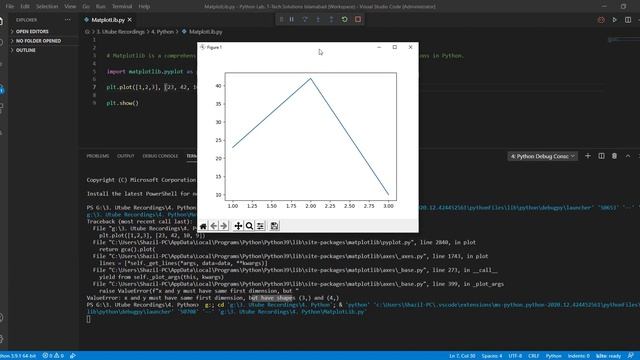Open errors and warnings count in status bar
This screenshot has width=640, height=360.
[x=53, y=356]
